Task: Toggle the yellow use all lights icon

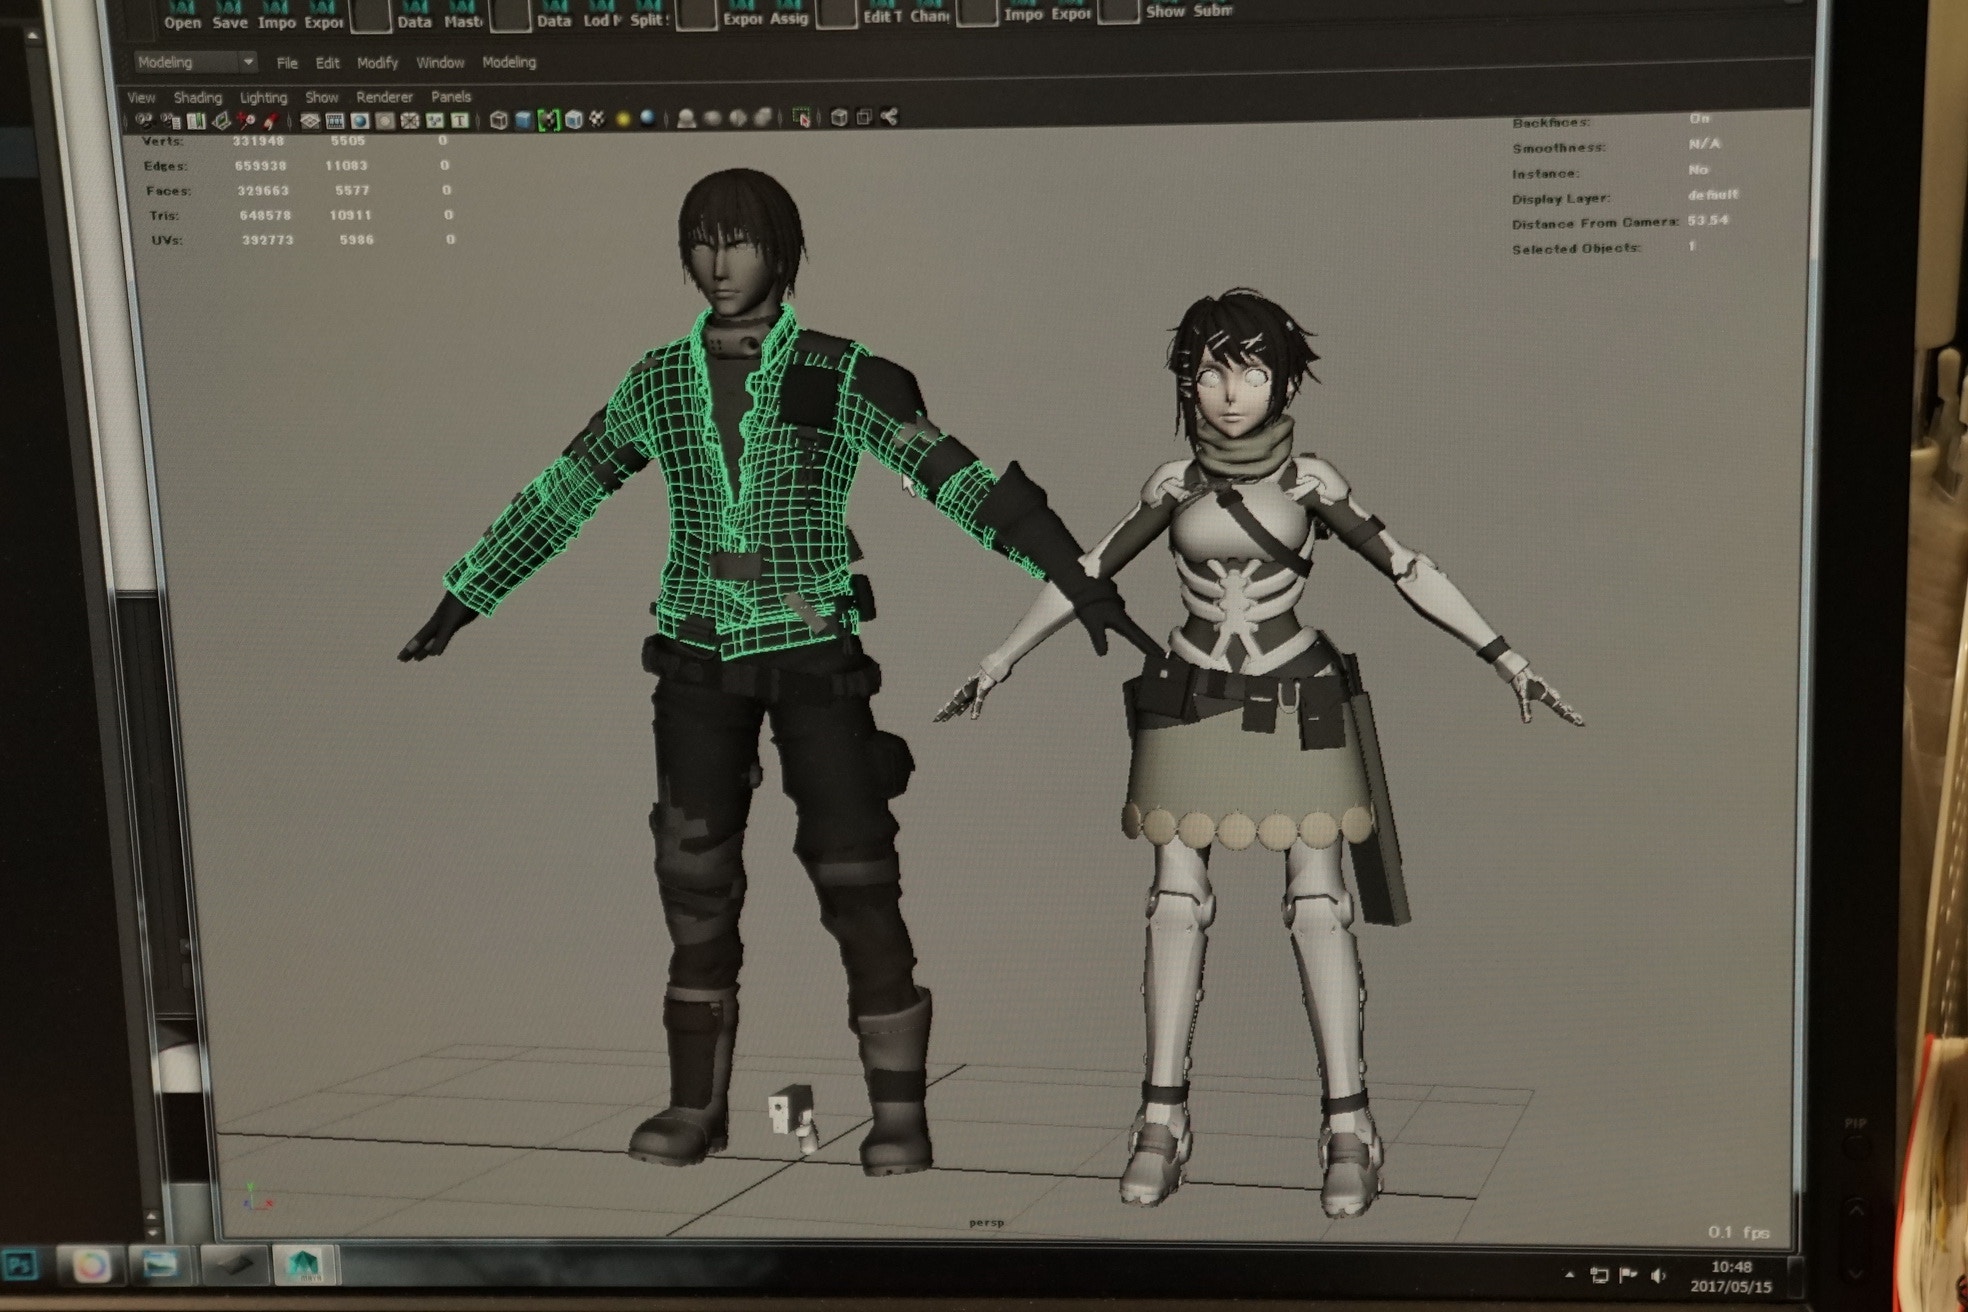Action: pos(623,119)
